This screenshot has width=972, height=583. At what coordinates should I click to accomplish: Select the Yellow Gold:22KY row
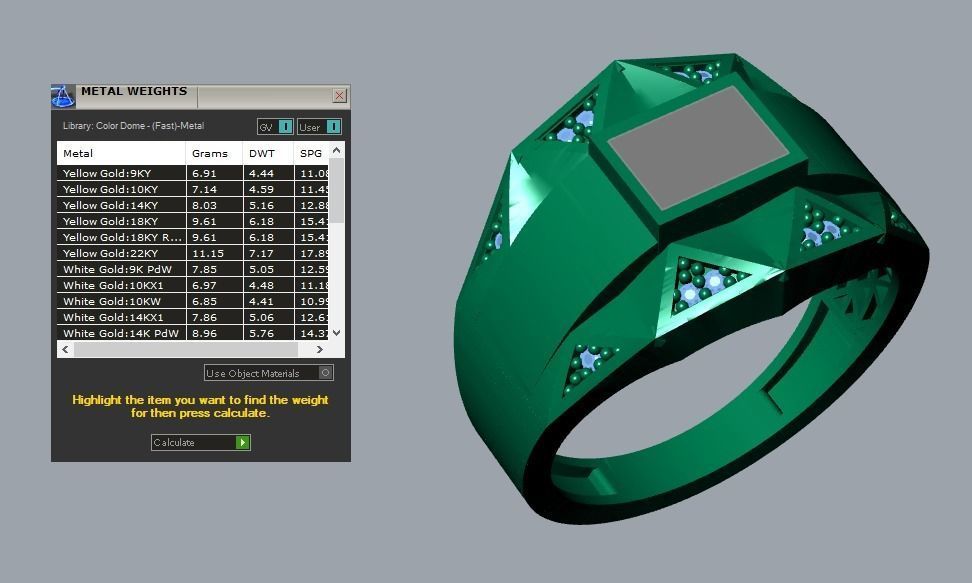(193, 253)
